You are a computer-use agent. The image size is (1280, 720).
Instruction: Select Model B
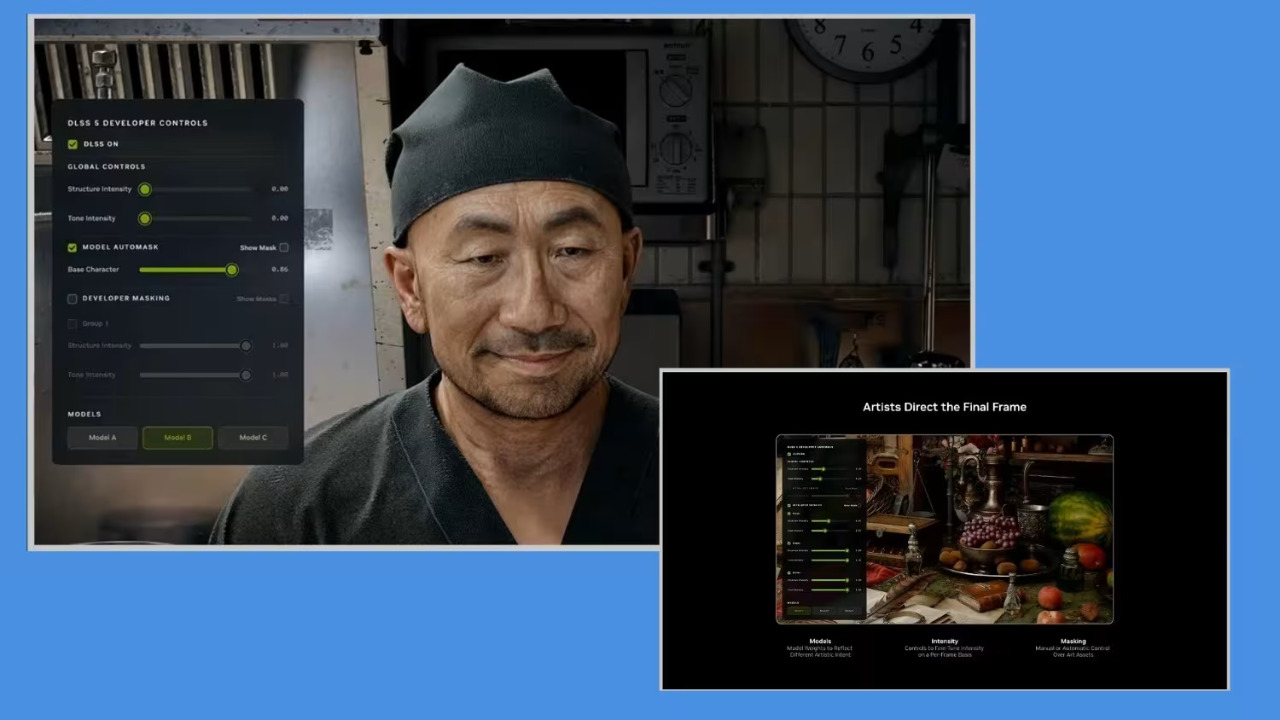(x=177, y=437)
